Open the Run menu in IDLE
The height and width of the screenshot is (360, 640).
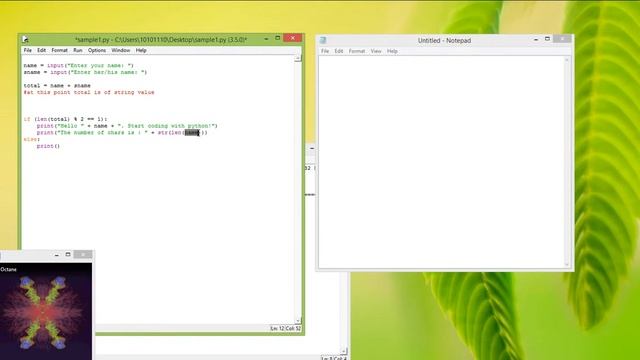pos(78,50)
